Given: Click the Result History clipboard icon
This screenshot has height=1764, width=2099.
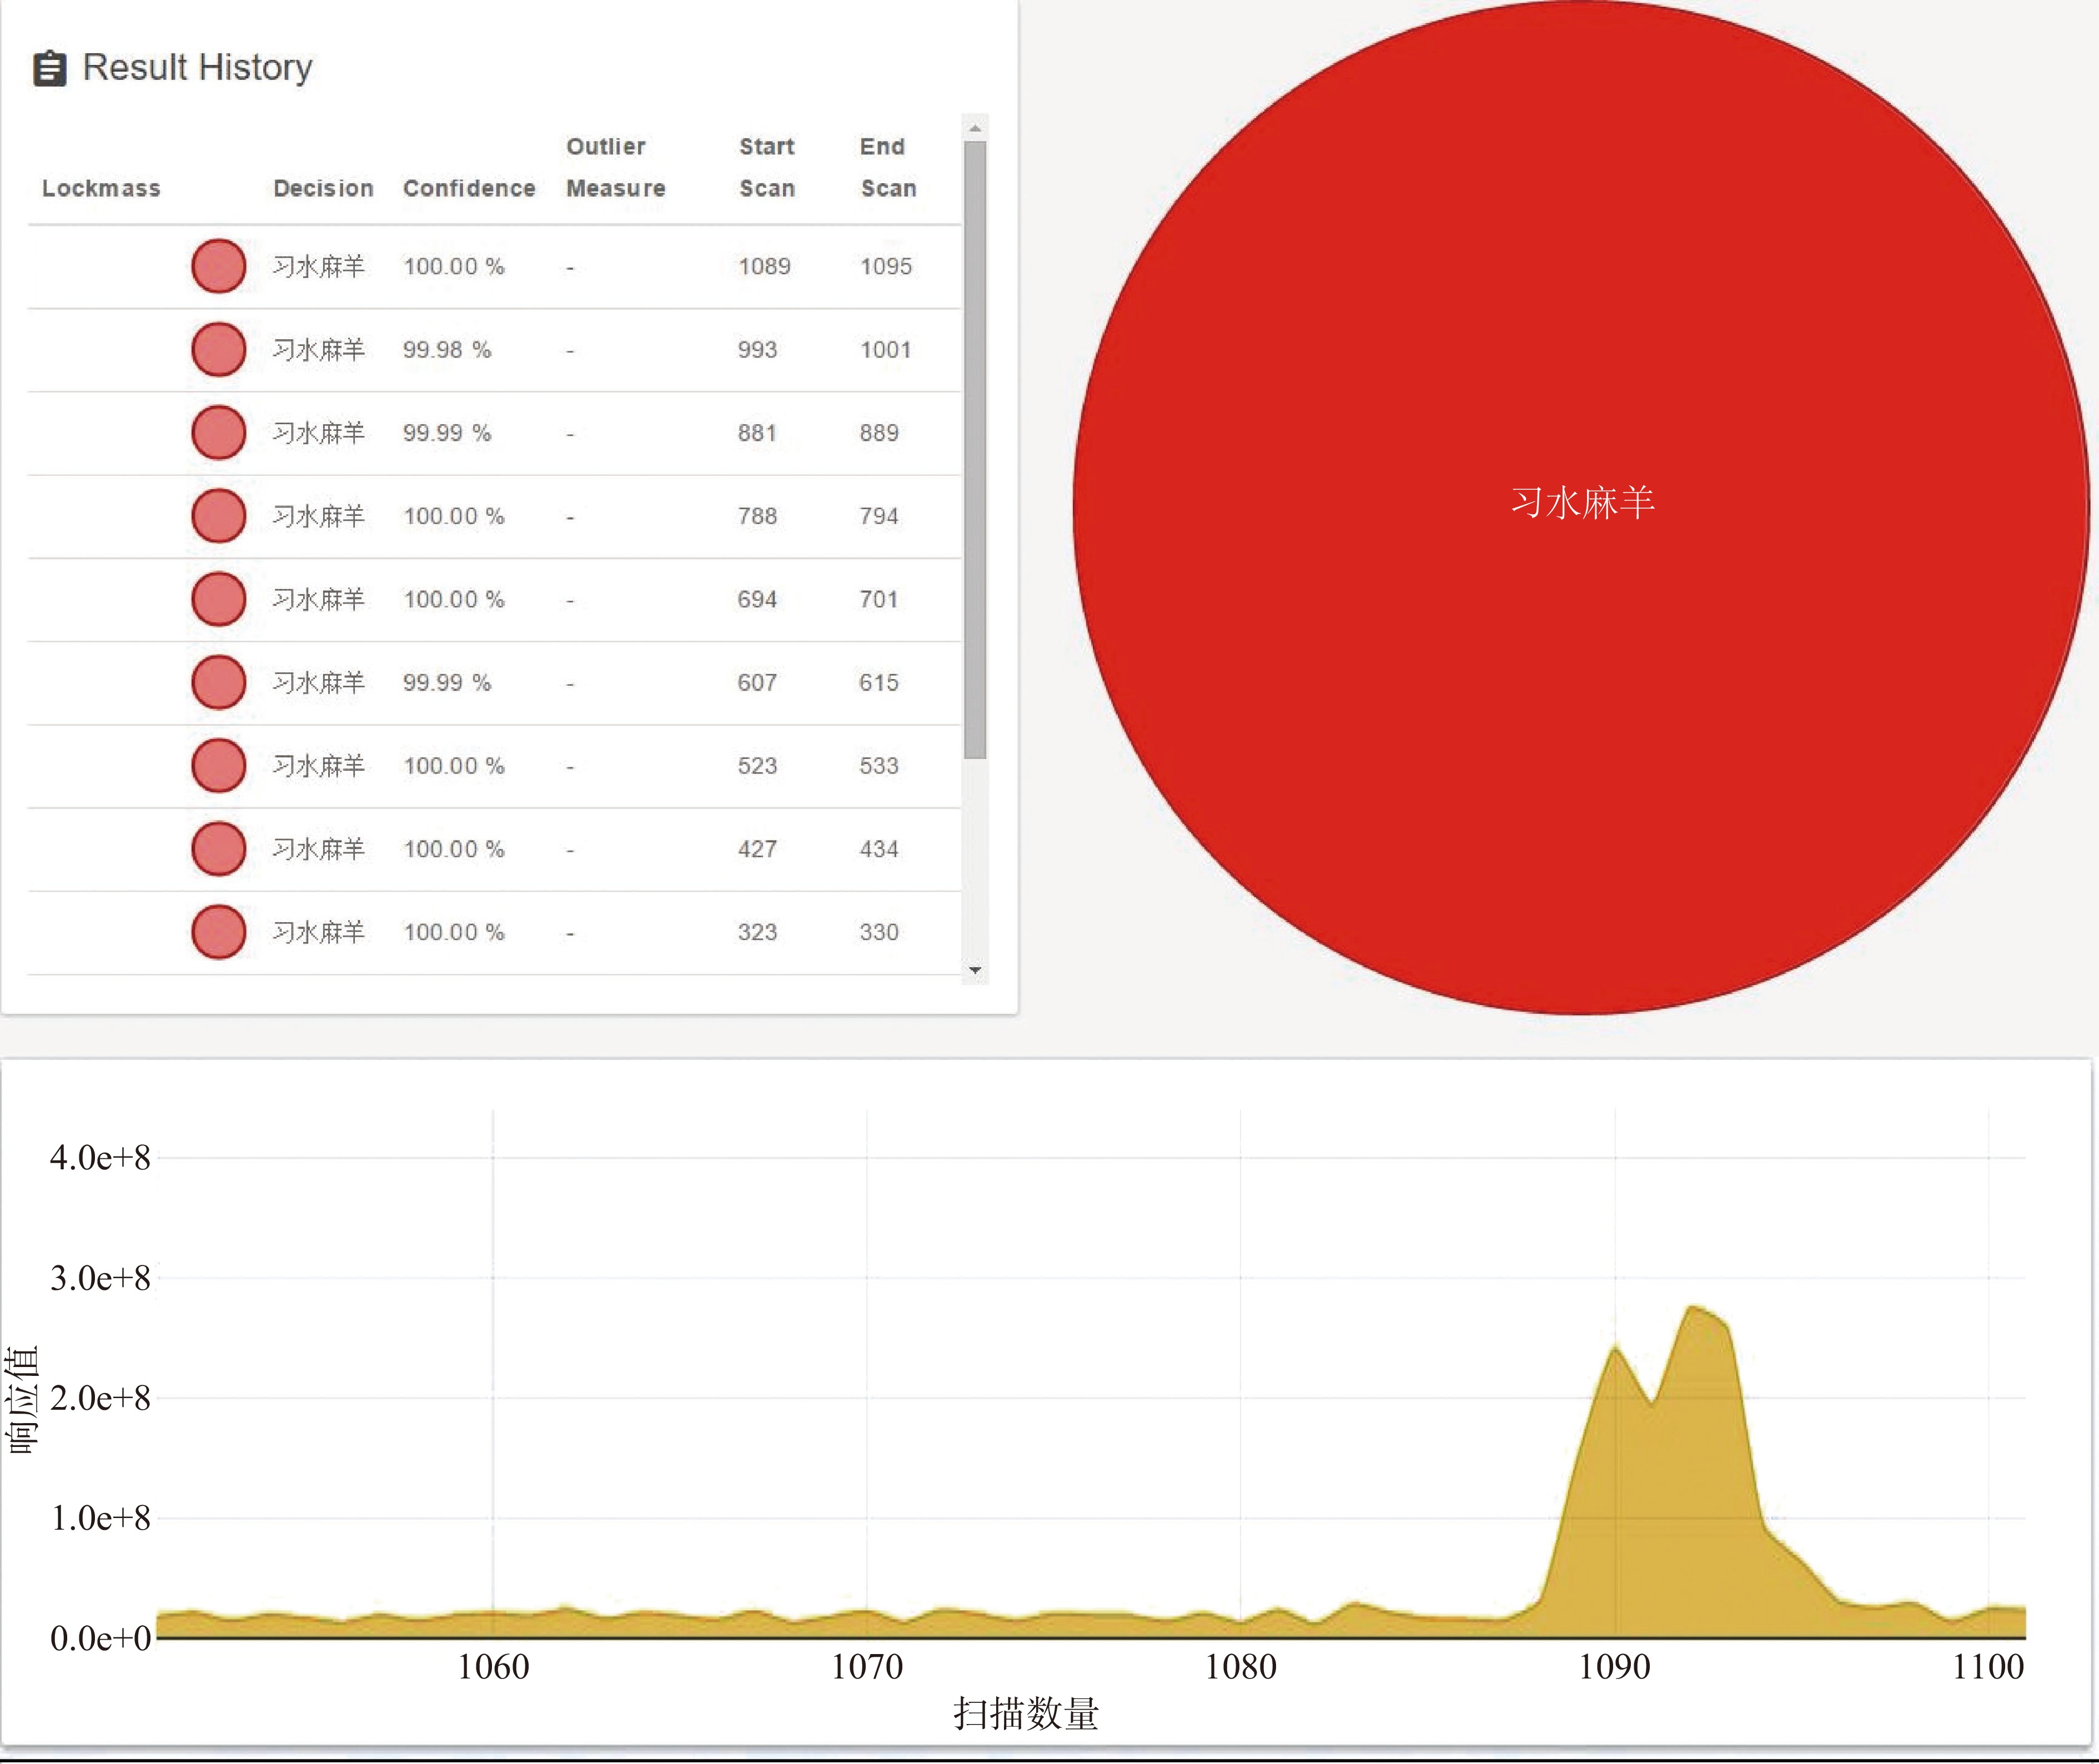Looking at the screenshot, I should click(49, 69).
